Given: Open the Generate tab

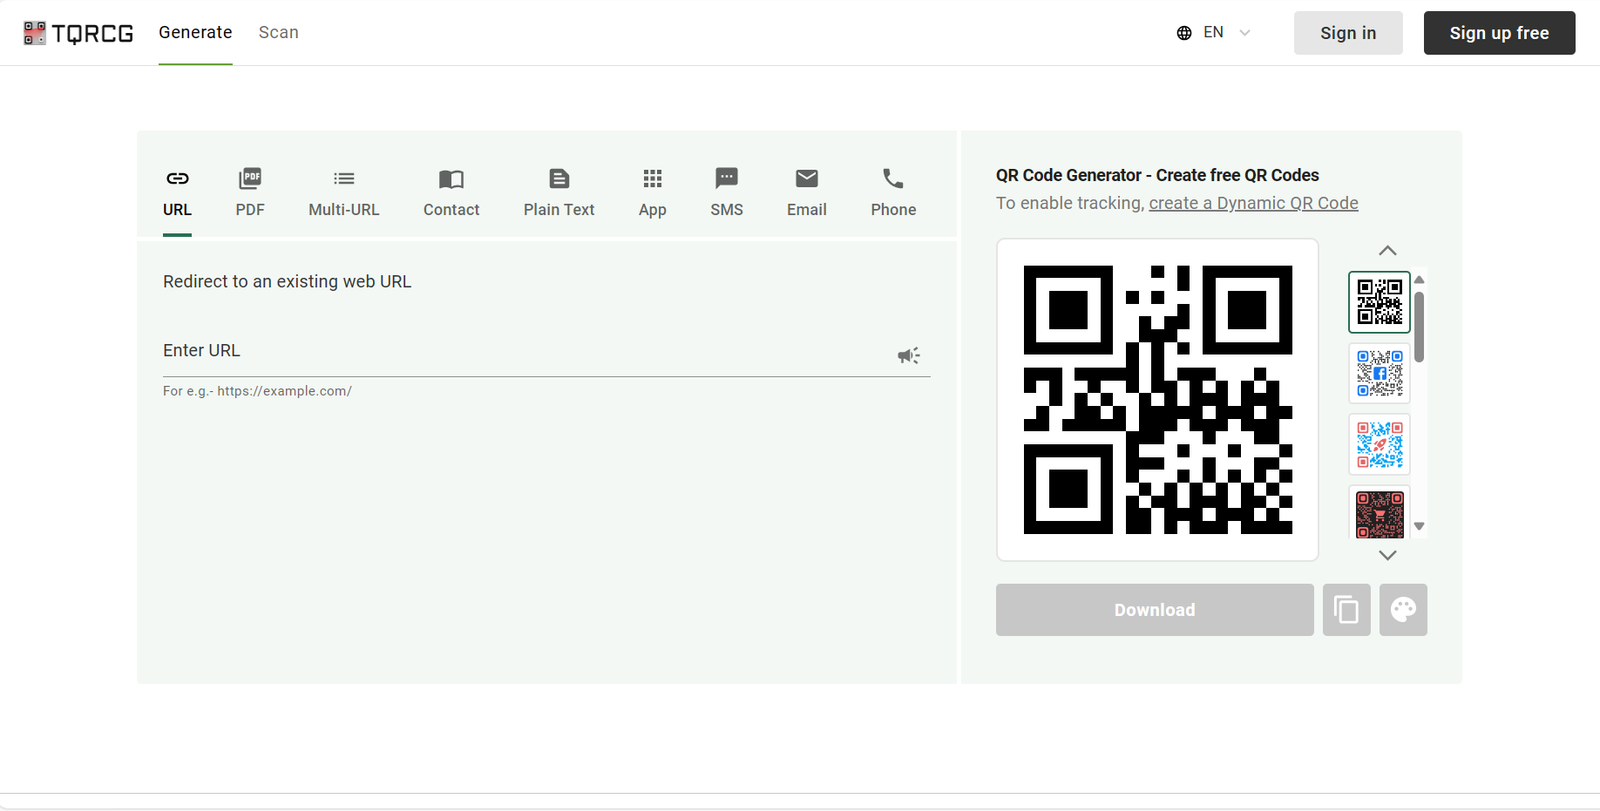Looking at the screenshot, I should coord(195,33).
